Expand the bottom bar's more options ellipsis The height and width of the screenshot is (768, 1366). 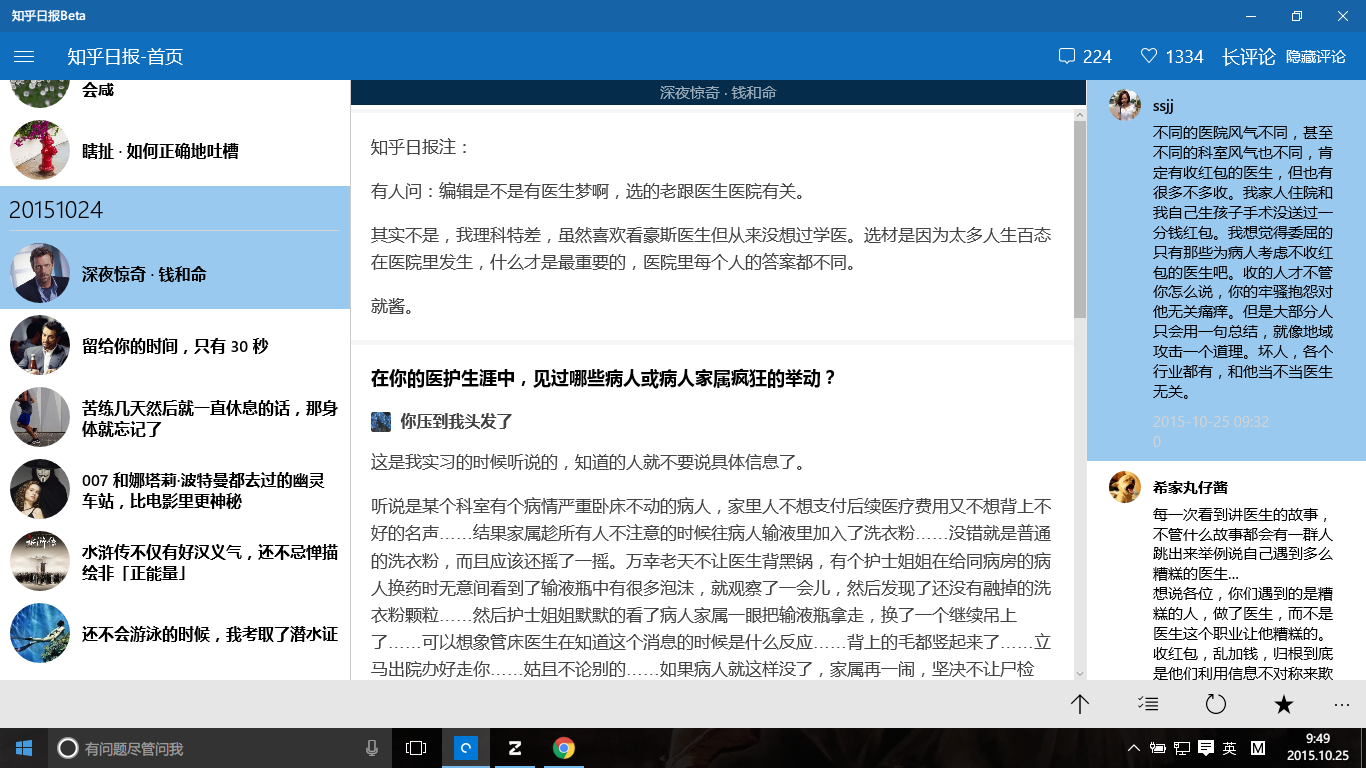coord(1342,704)
